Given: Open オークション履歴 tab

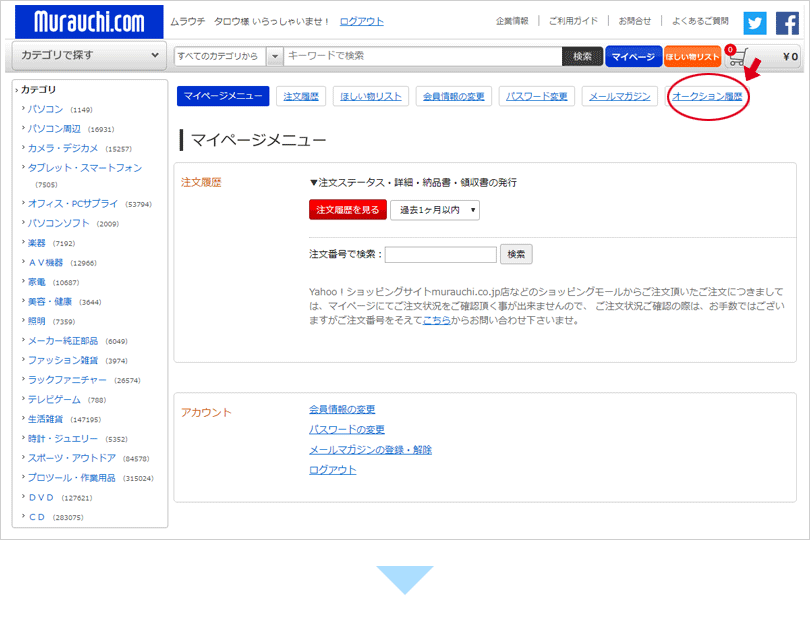Looking at the screenshot, I should 707,96.
